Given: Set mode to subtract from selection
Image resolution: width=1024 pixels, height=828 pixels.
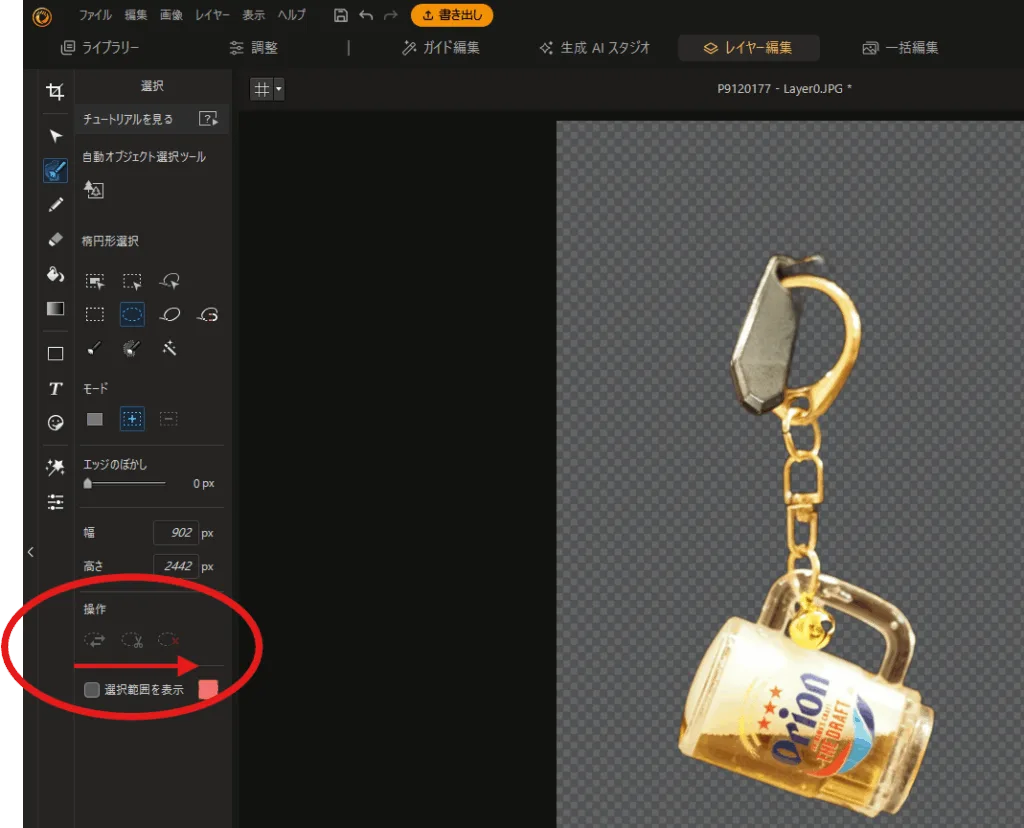Looking at the screenshot, I should [168, 419].
